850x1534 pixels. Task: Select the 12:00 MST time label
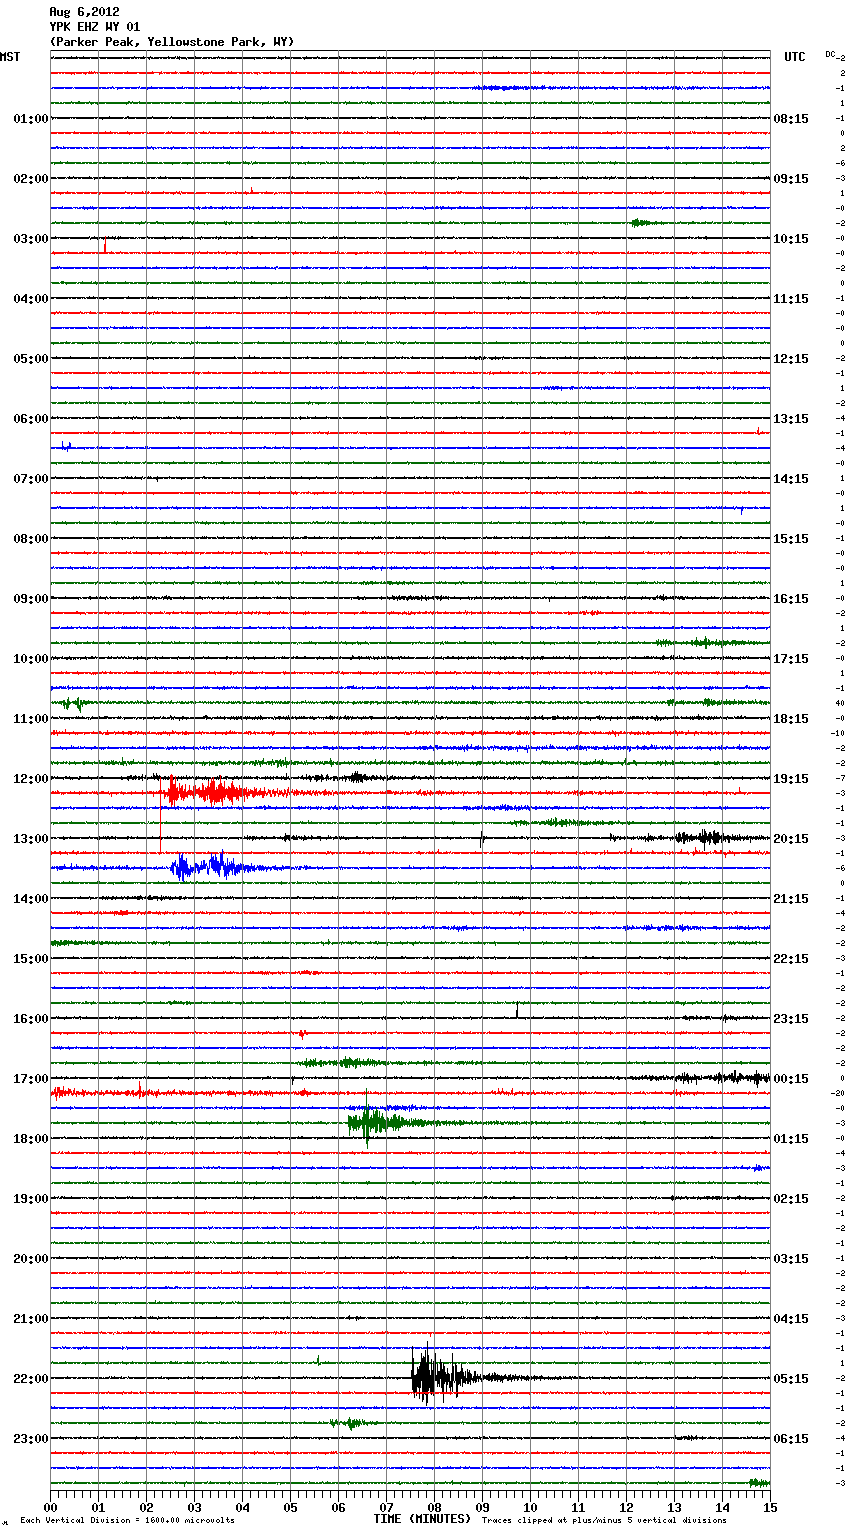pos(31,779)
